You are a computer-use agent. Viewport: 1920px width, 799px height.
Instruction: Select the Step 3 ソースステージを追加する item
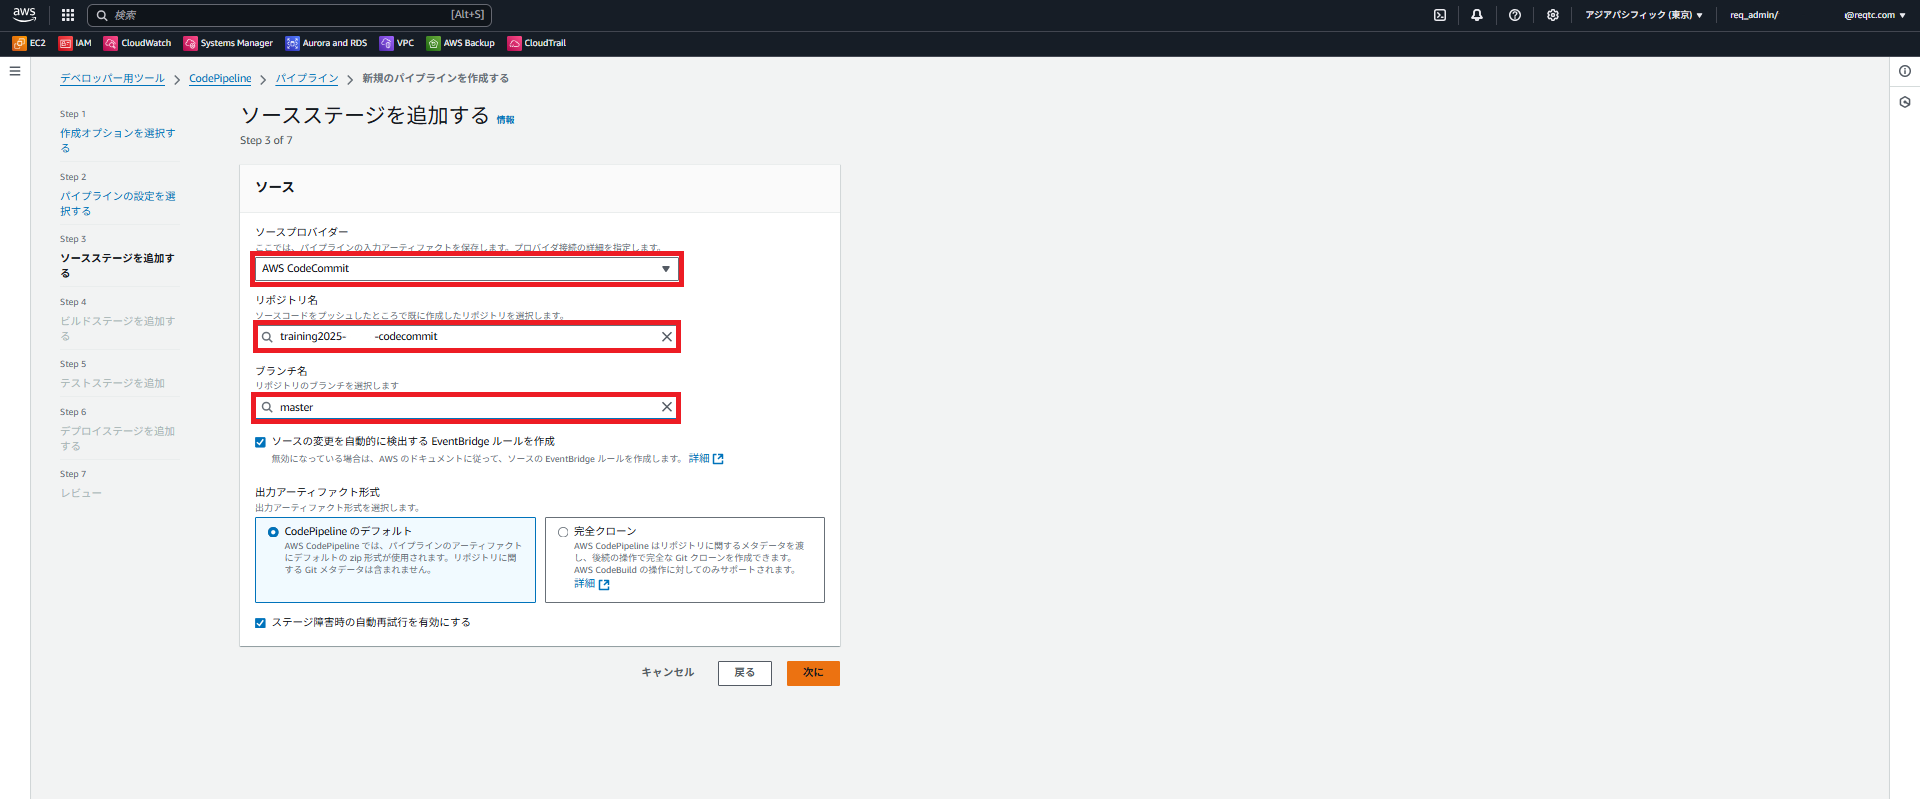(x=117, y=265)
